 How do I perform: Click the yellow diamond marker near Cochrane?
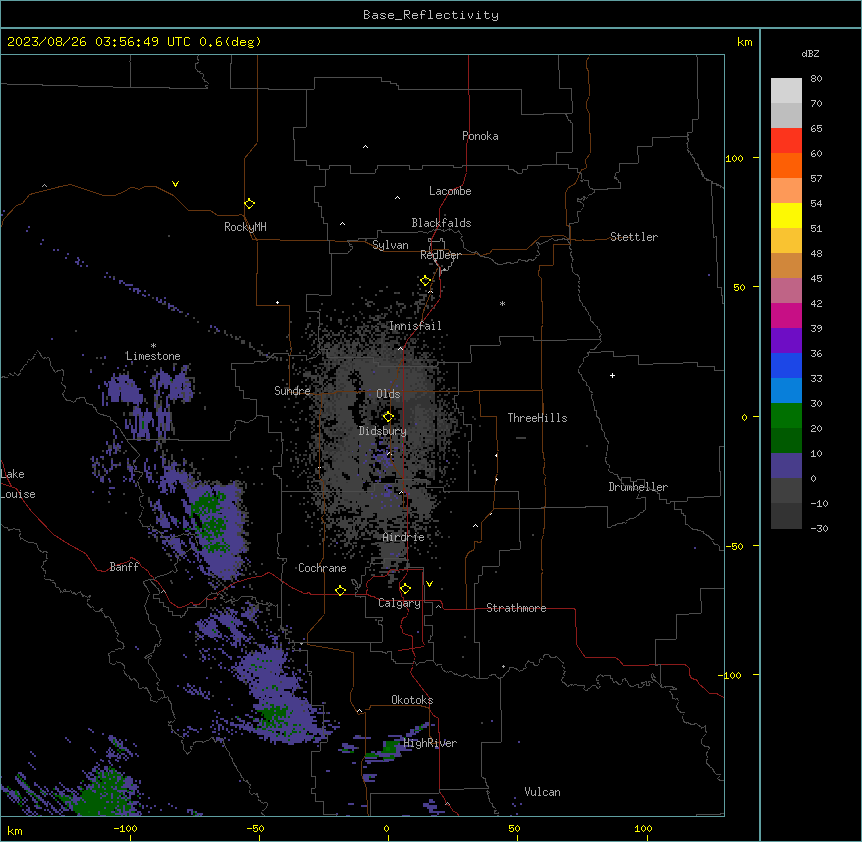click(x=340, y=590)
